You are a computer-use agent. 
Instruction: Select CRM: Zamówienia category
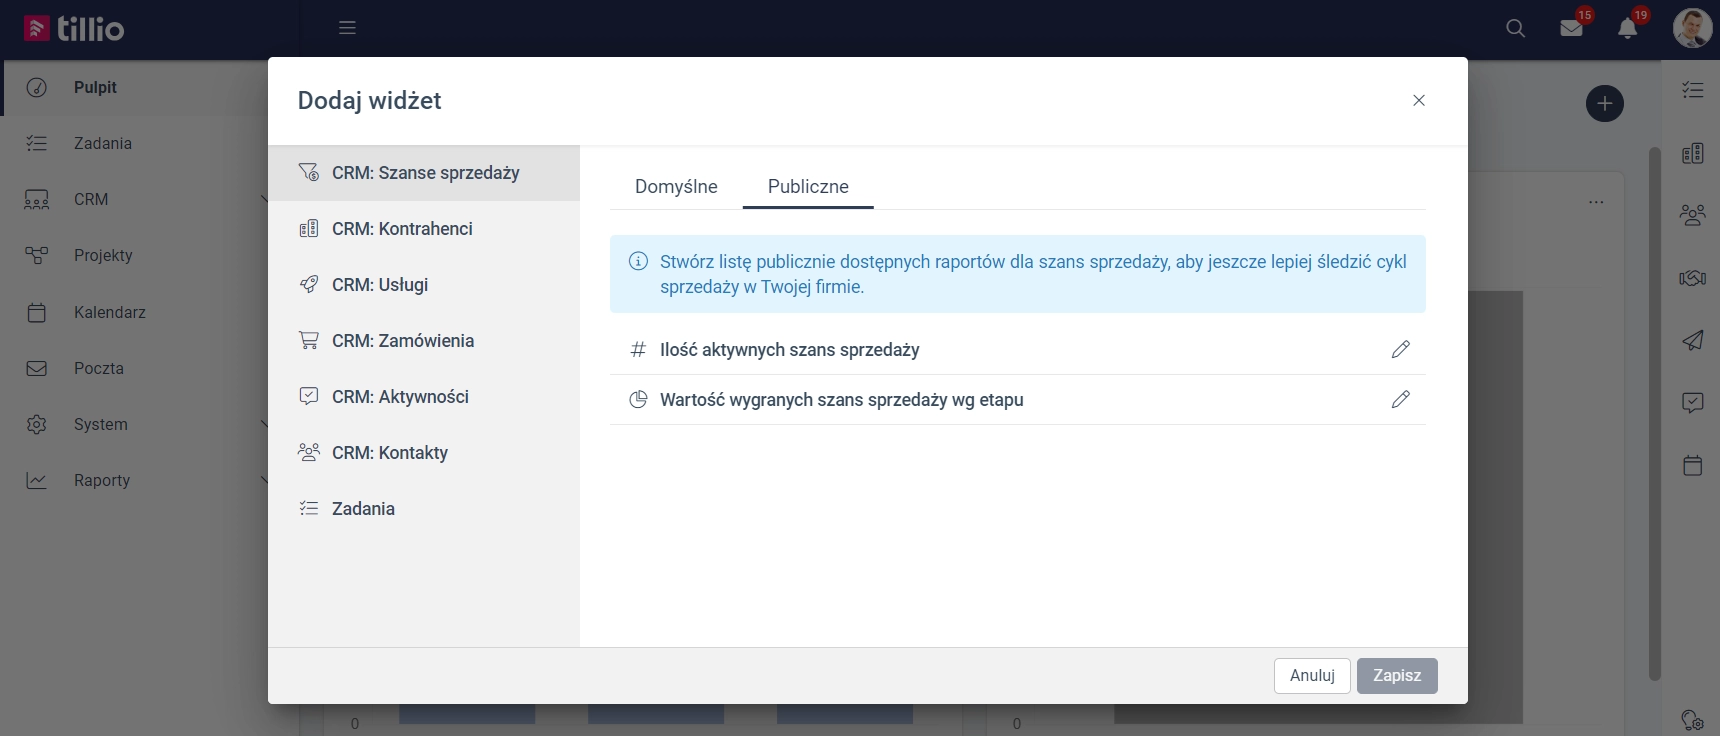(x=424, y=341)
